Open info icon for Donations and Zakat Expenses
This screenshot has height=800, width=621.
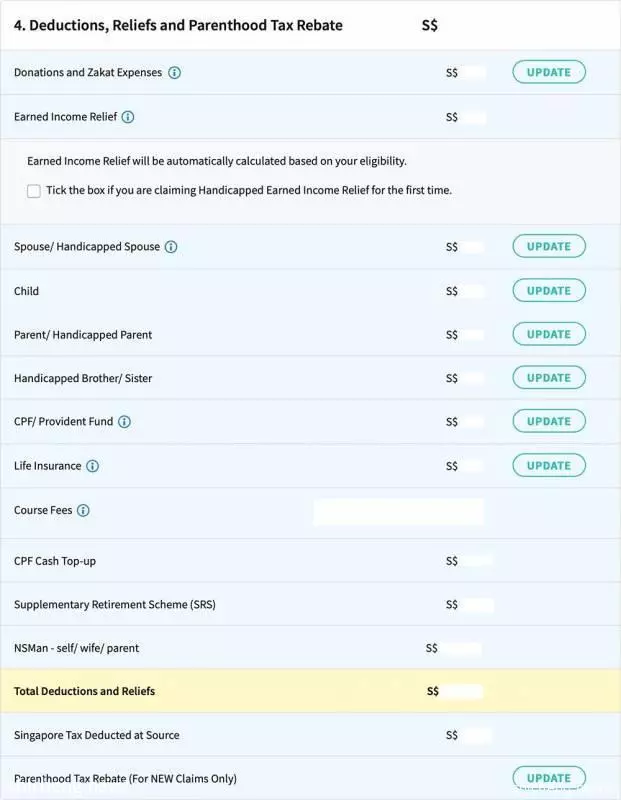[175, 72]
